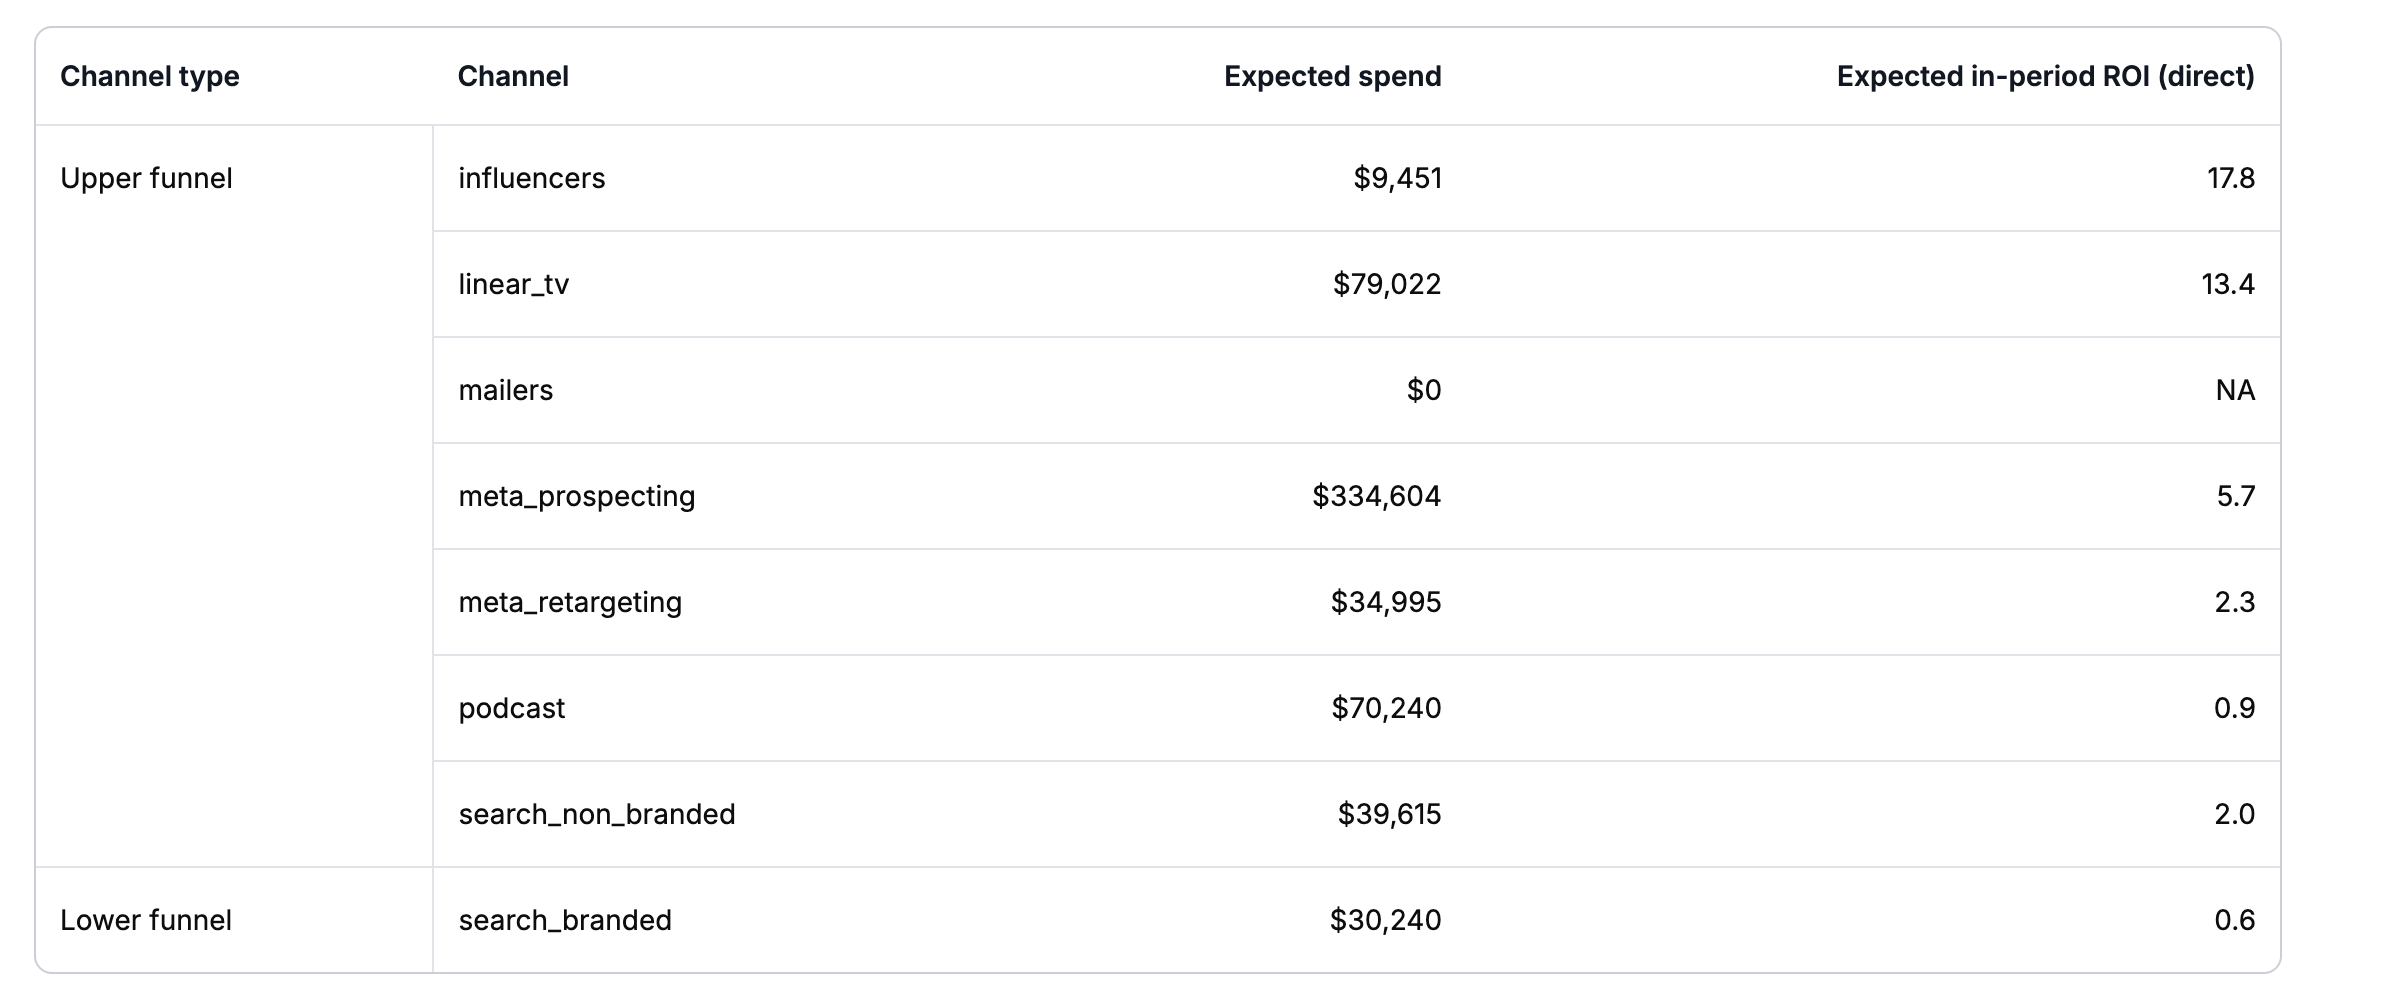Image resolution: width=2394 pixels, height=998 pixels.
Task: Select the meta_prospecting channel cell
Action: [x=577, y=497]
